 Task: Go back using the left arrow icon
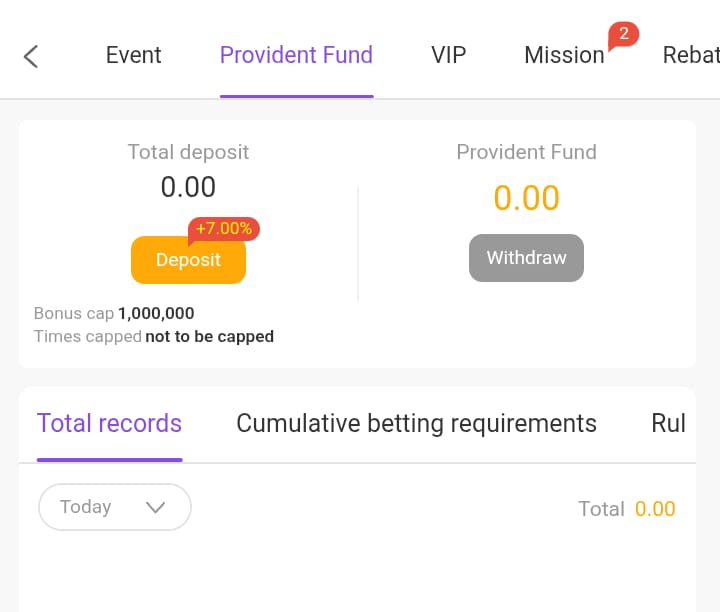tap(31, 56)
